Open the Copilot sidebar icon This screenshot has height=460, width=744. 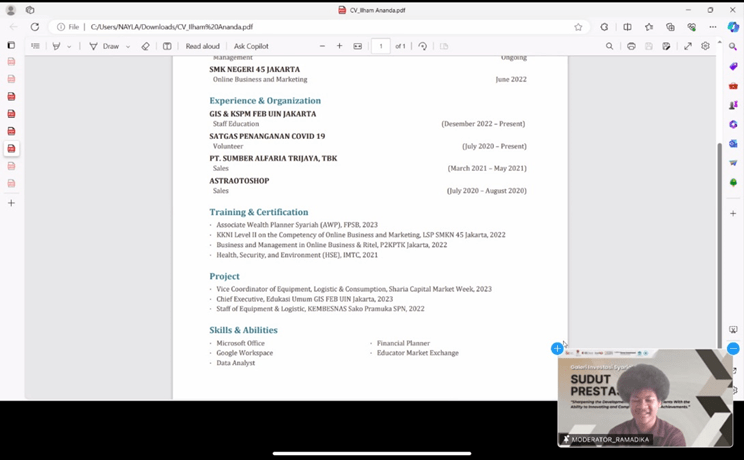click(733, 27)
